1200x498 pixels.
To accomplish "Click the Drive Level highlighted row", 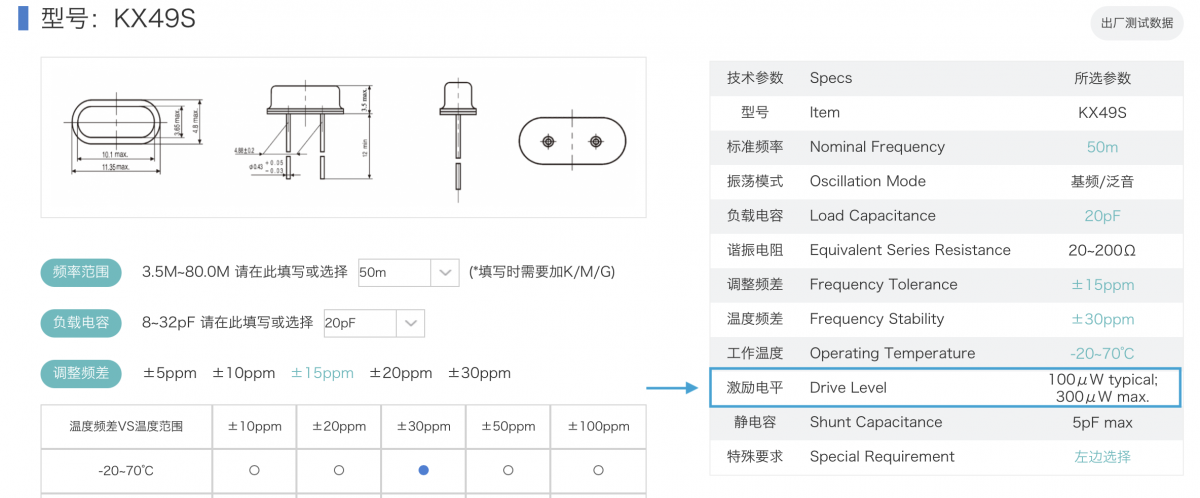I will [x=944, y=388].
